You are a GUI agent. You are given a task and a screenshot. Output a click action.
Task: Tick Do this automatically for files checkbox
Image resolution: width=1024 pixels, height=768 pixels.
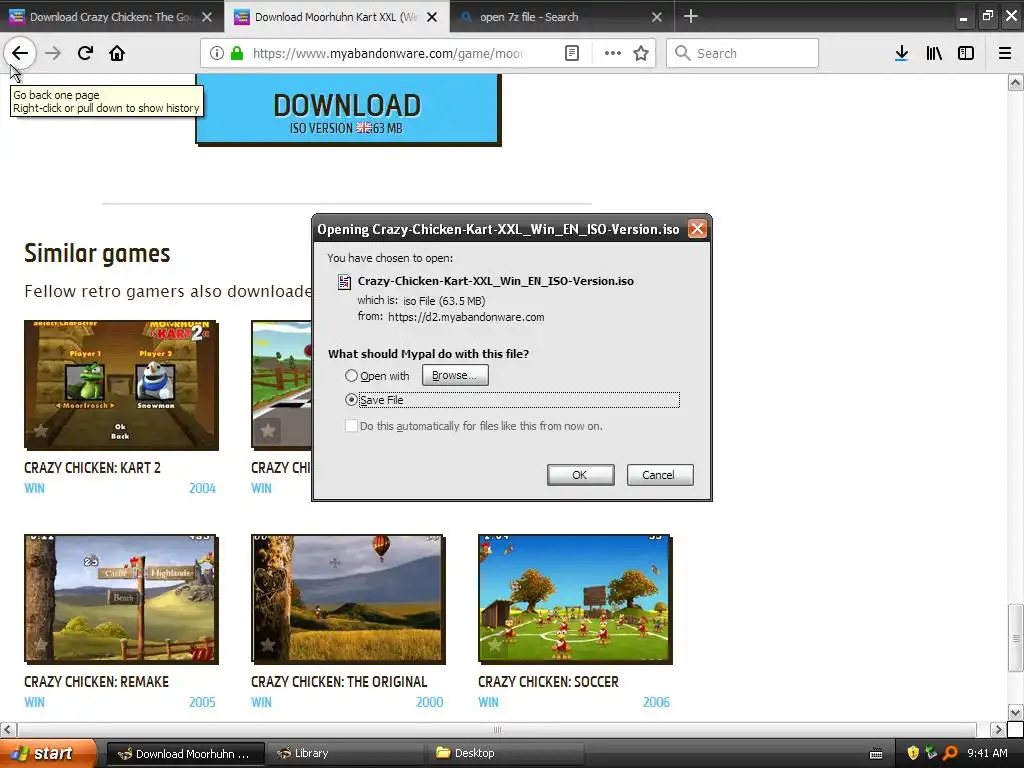point(351,426)
